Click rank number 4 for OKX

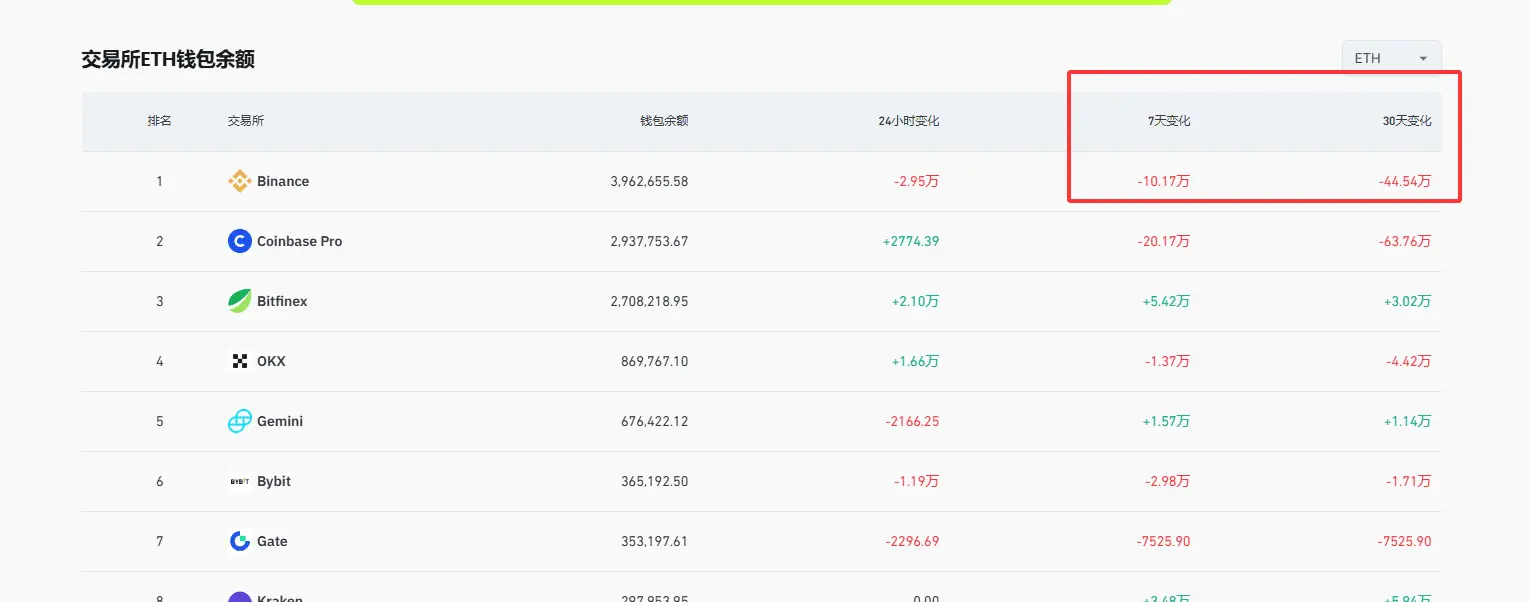click(160, 361)
